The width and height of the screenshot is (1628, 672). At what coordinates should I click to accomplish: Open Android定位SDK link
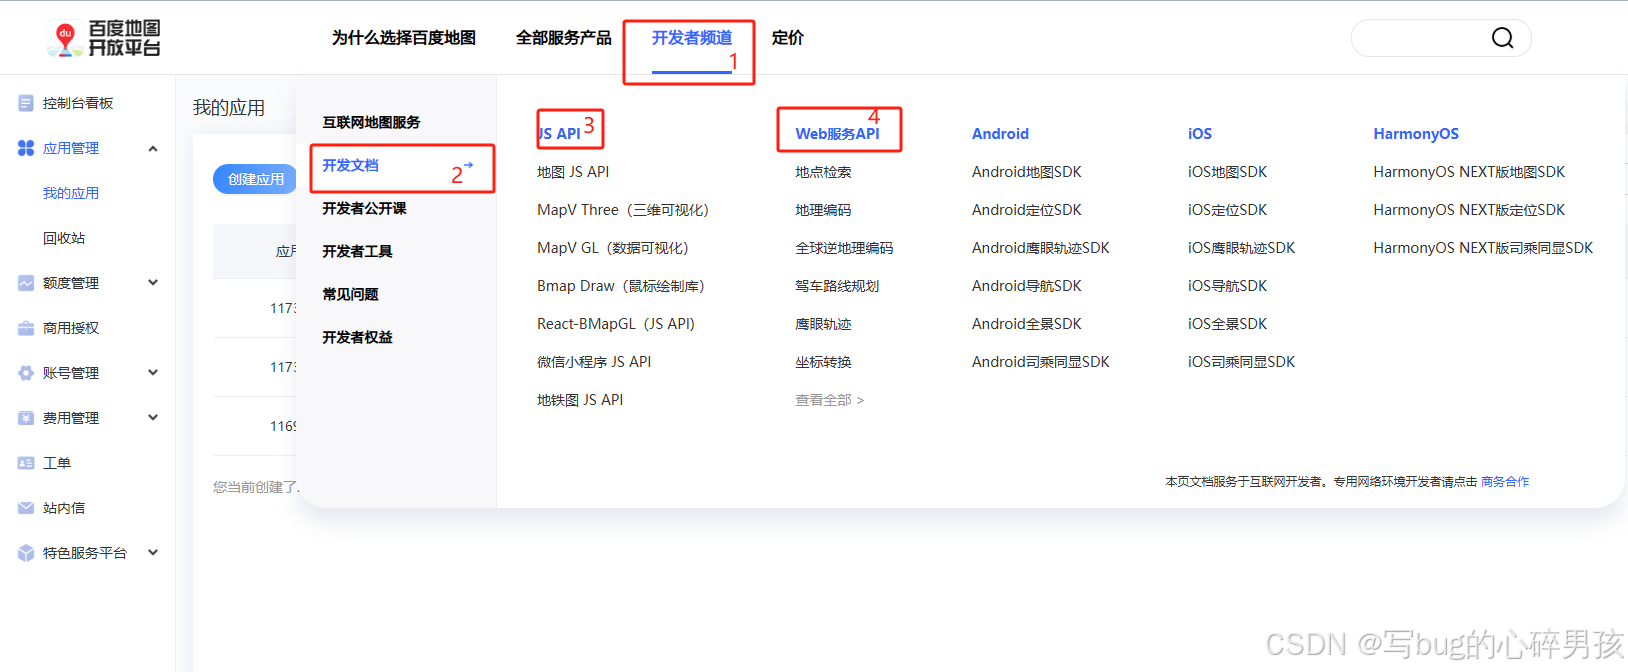1027,210
